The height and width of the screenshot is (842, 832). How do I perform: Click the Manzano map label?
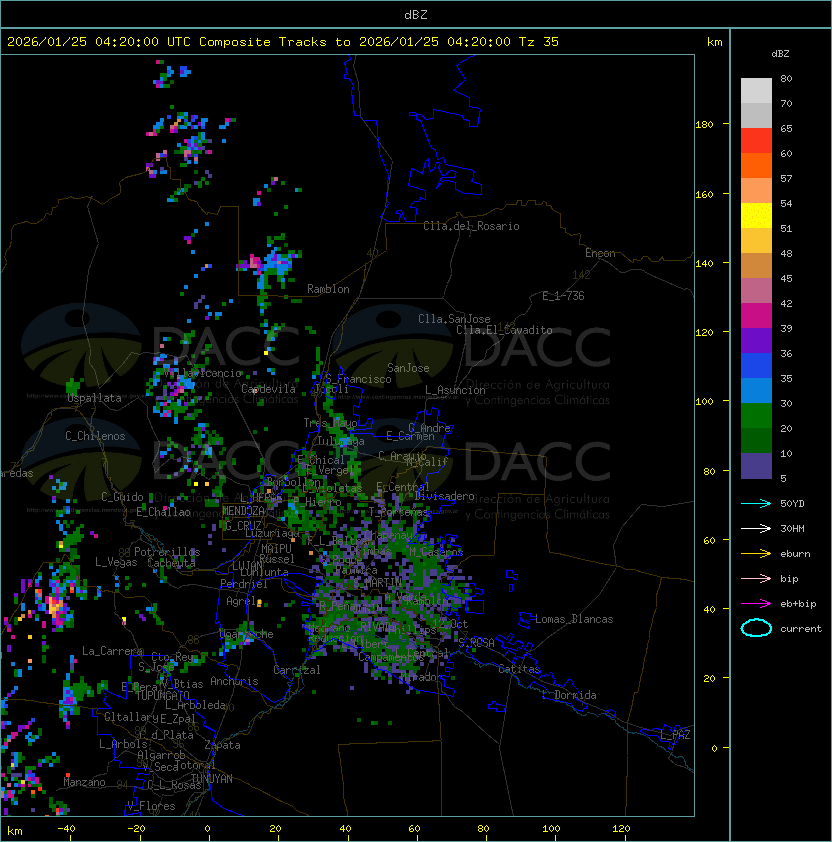[x=84, y=782]
